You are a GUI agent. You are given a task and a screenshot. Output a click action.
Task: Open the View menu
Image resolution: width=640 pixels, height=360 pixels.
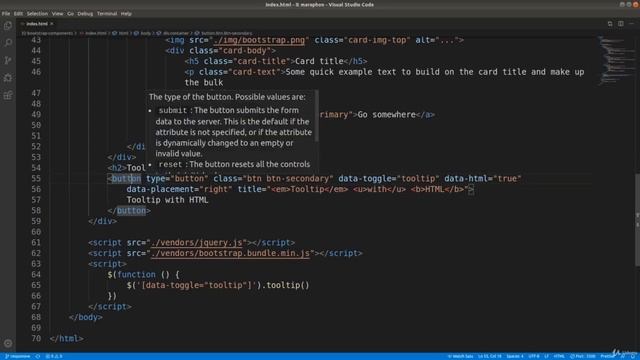point(57,13)
